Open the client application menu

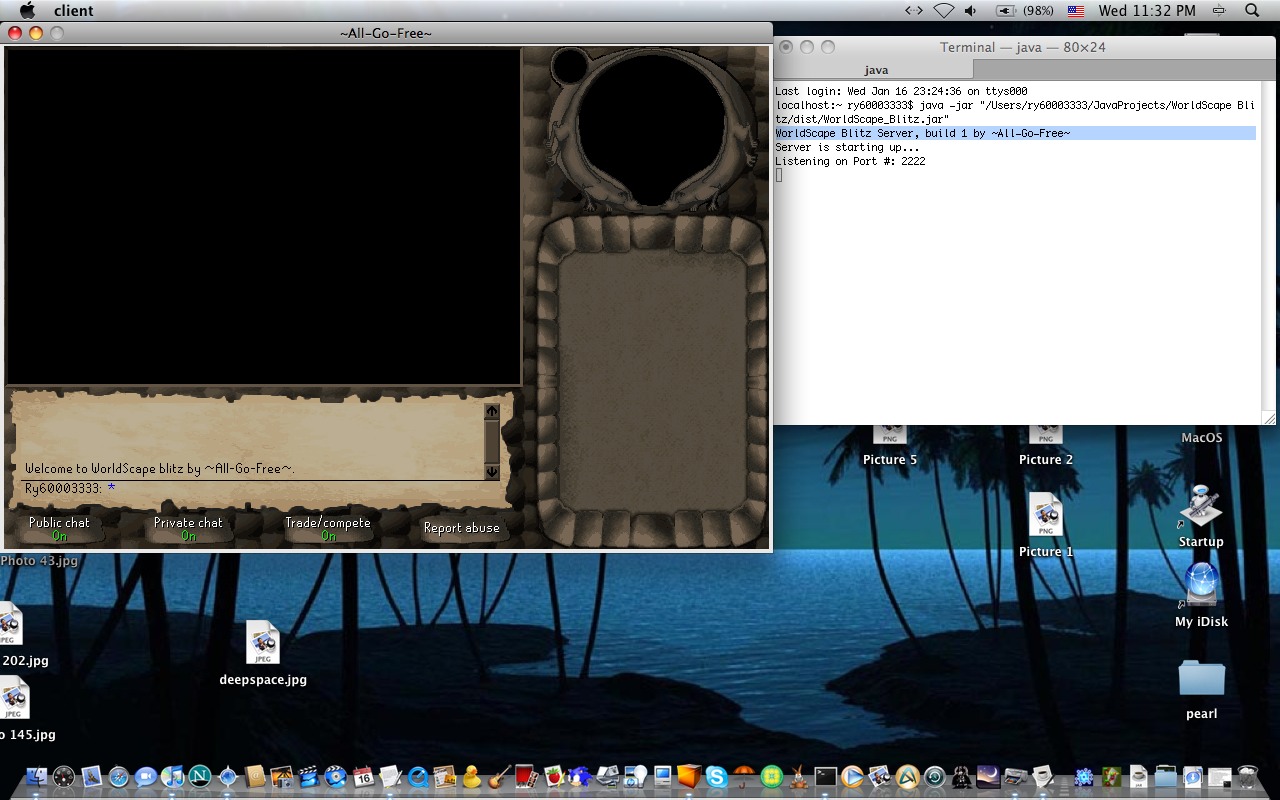tap(74, 10)
